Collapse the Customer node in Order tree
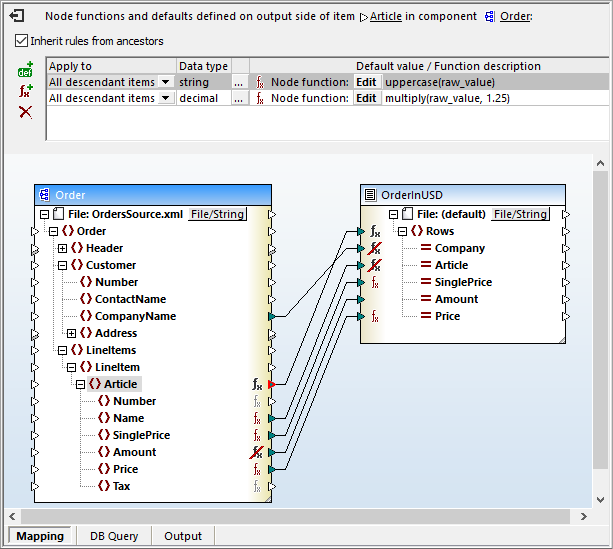Image resolution: width=613 pixels, height=549 pixels. pyautogui.click(x=62, y=265)
